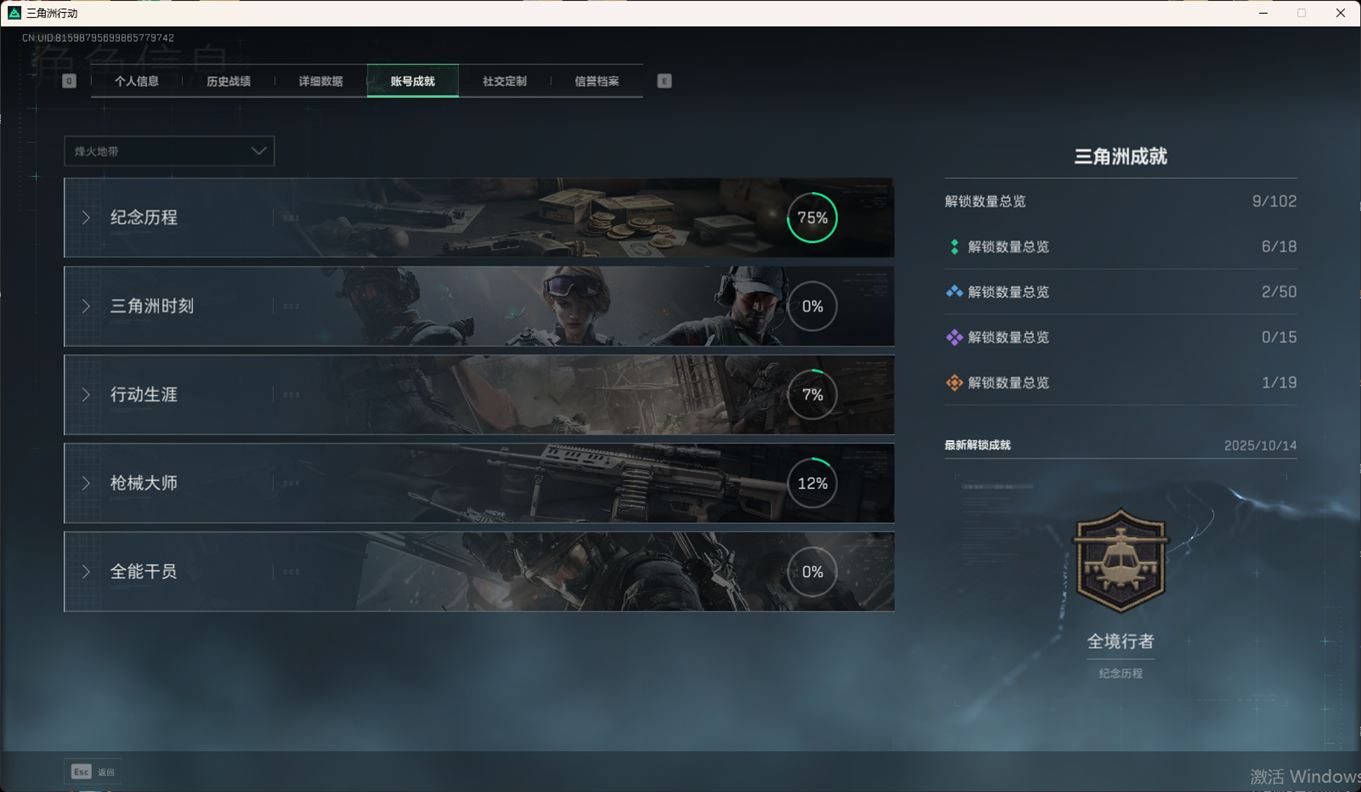
Task: Click the green tier achievement icon
Action: tap(954, 247)
